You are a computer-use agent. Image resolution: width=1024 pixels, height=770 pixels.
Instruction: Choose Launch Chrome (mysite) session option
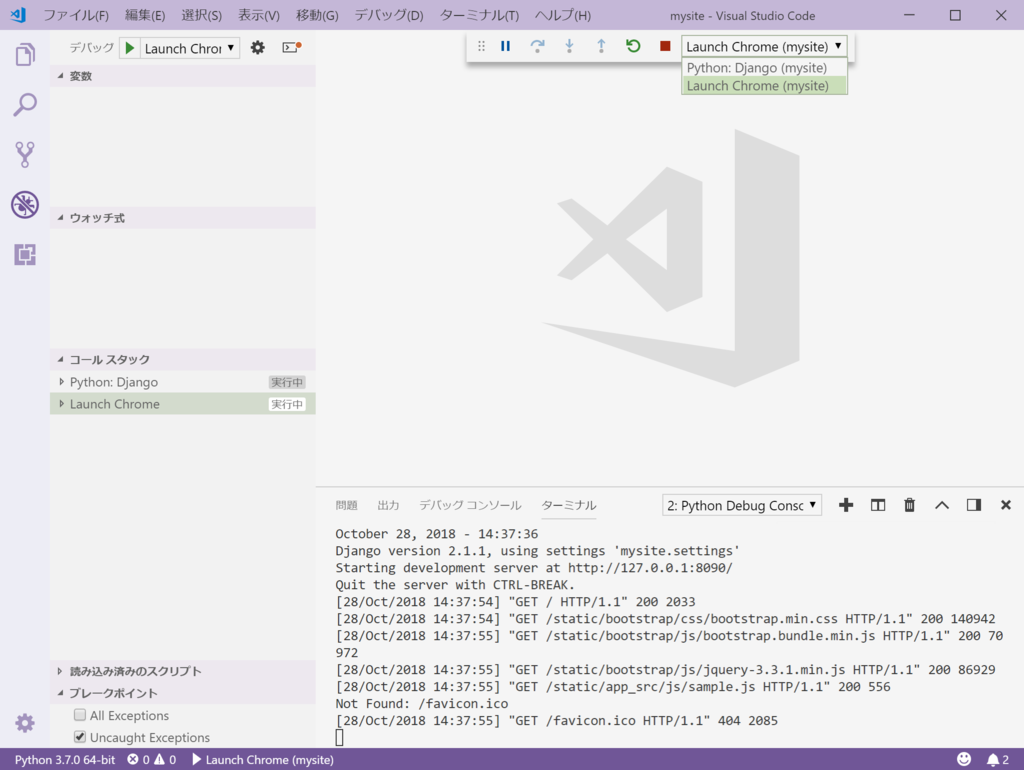click(x=764, y=86)
